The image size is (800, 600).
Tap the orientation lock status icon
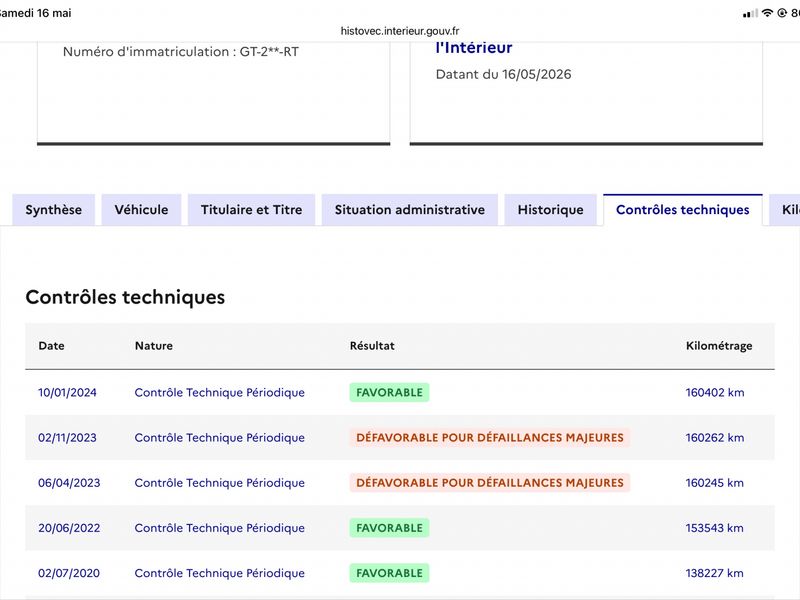pyautogui.click(x=782, y=13)
